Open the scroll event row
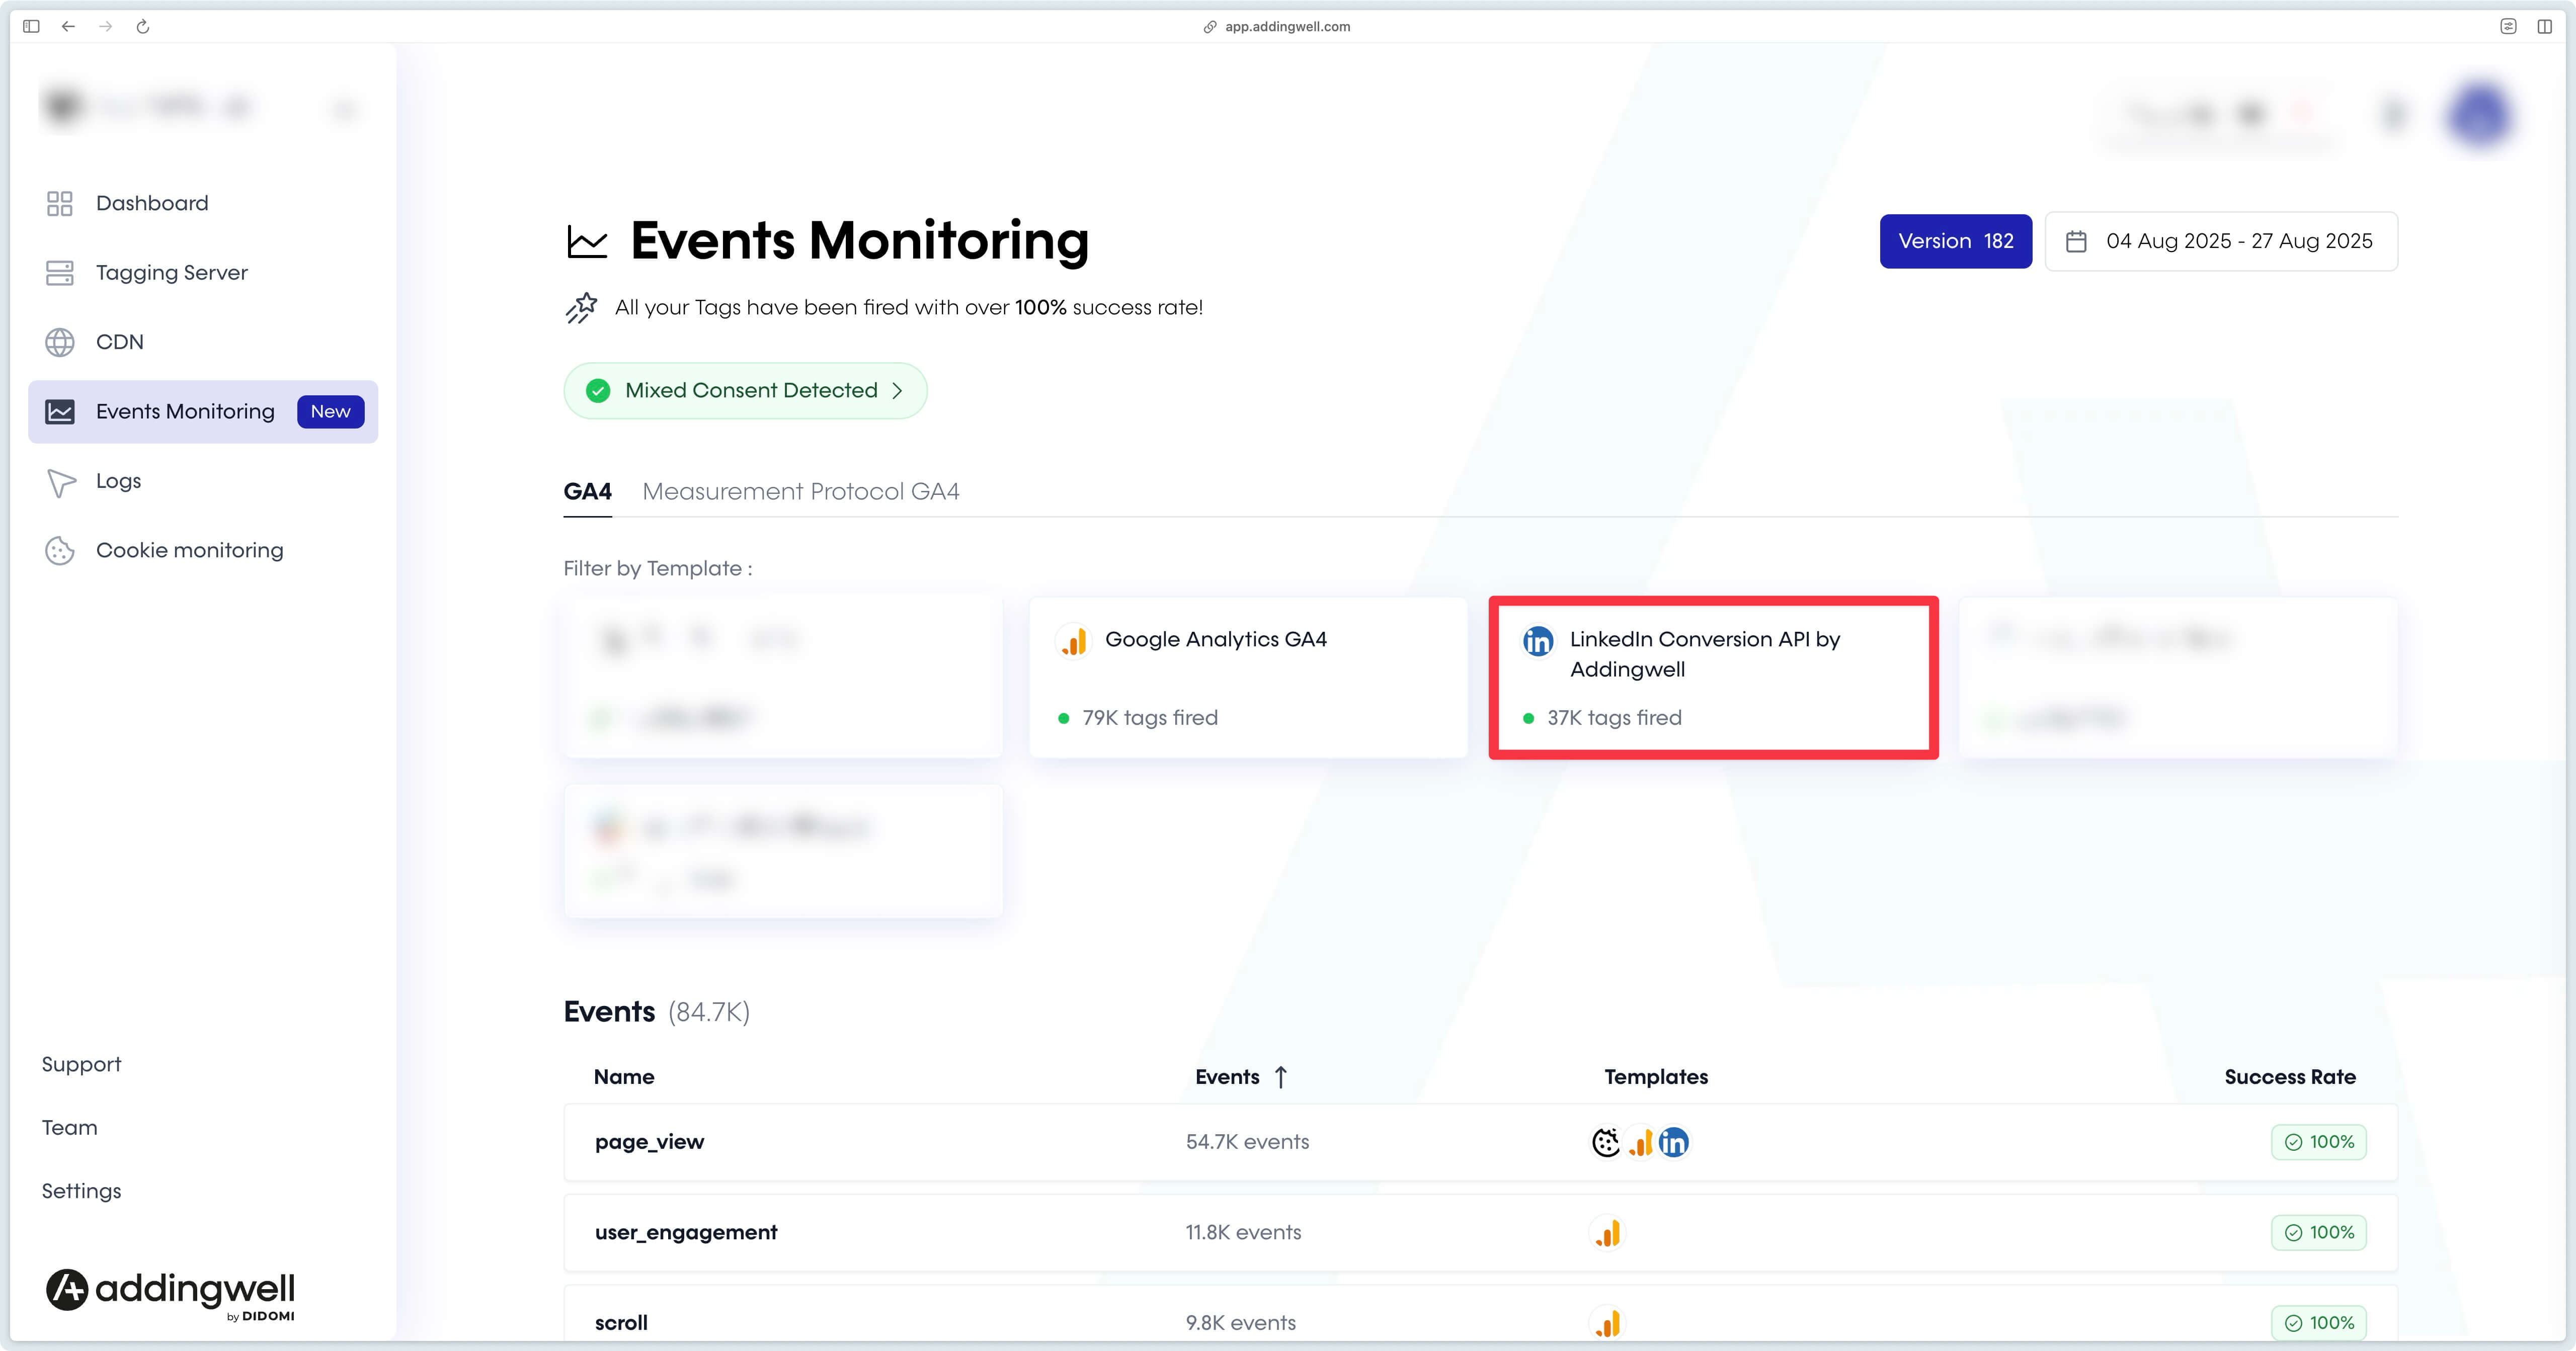This screenshot has width=2576, height=1351. pos(1480,1314)
